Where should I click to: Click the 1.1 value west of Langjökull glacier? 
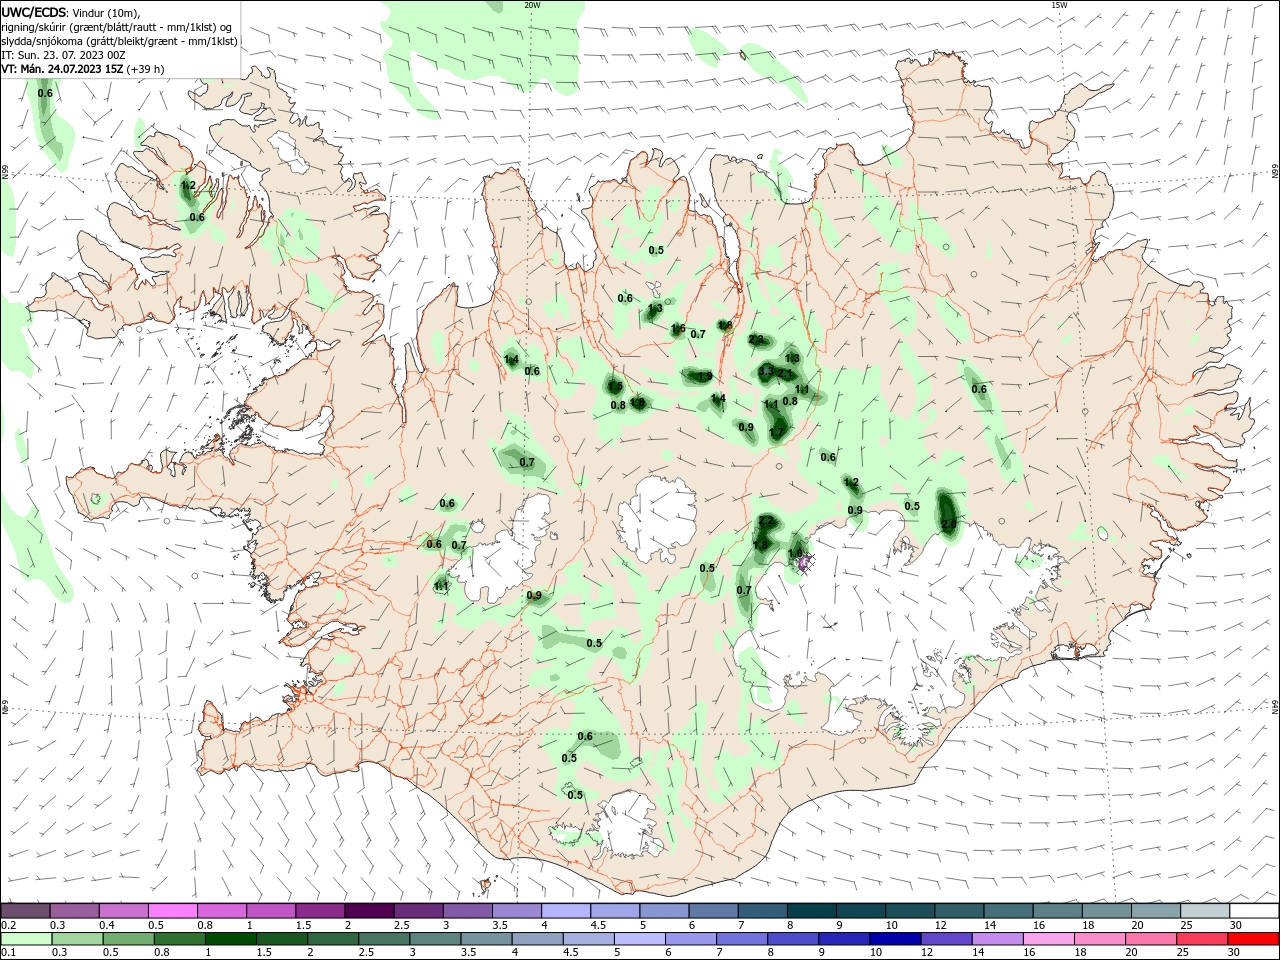(441, 586)
